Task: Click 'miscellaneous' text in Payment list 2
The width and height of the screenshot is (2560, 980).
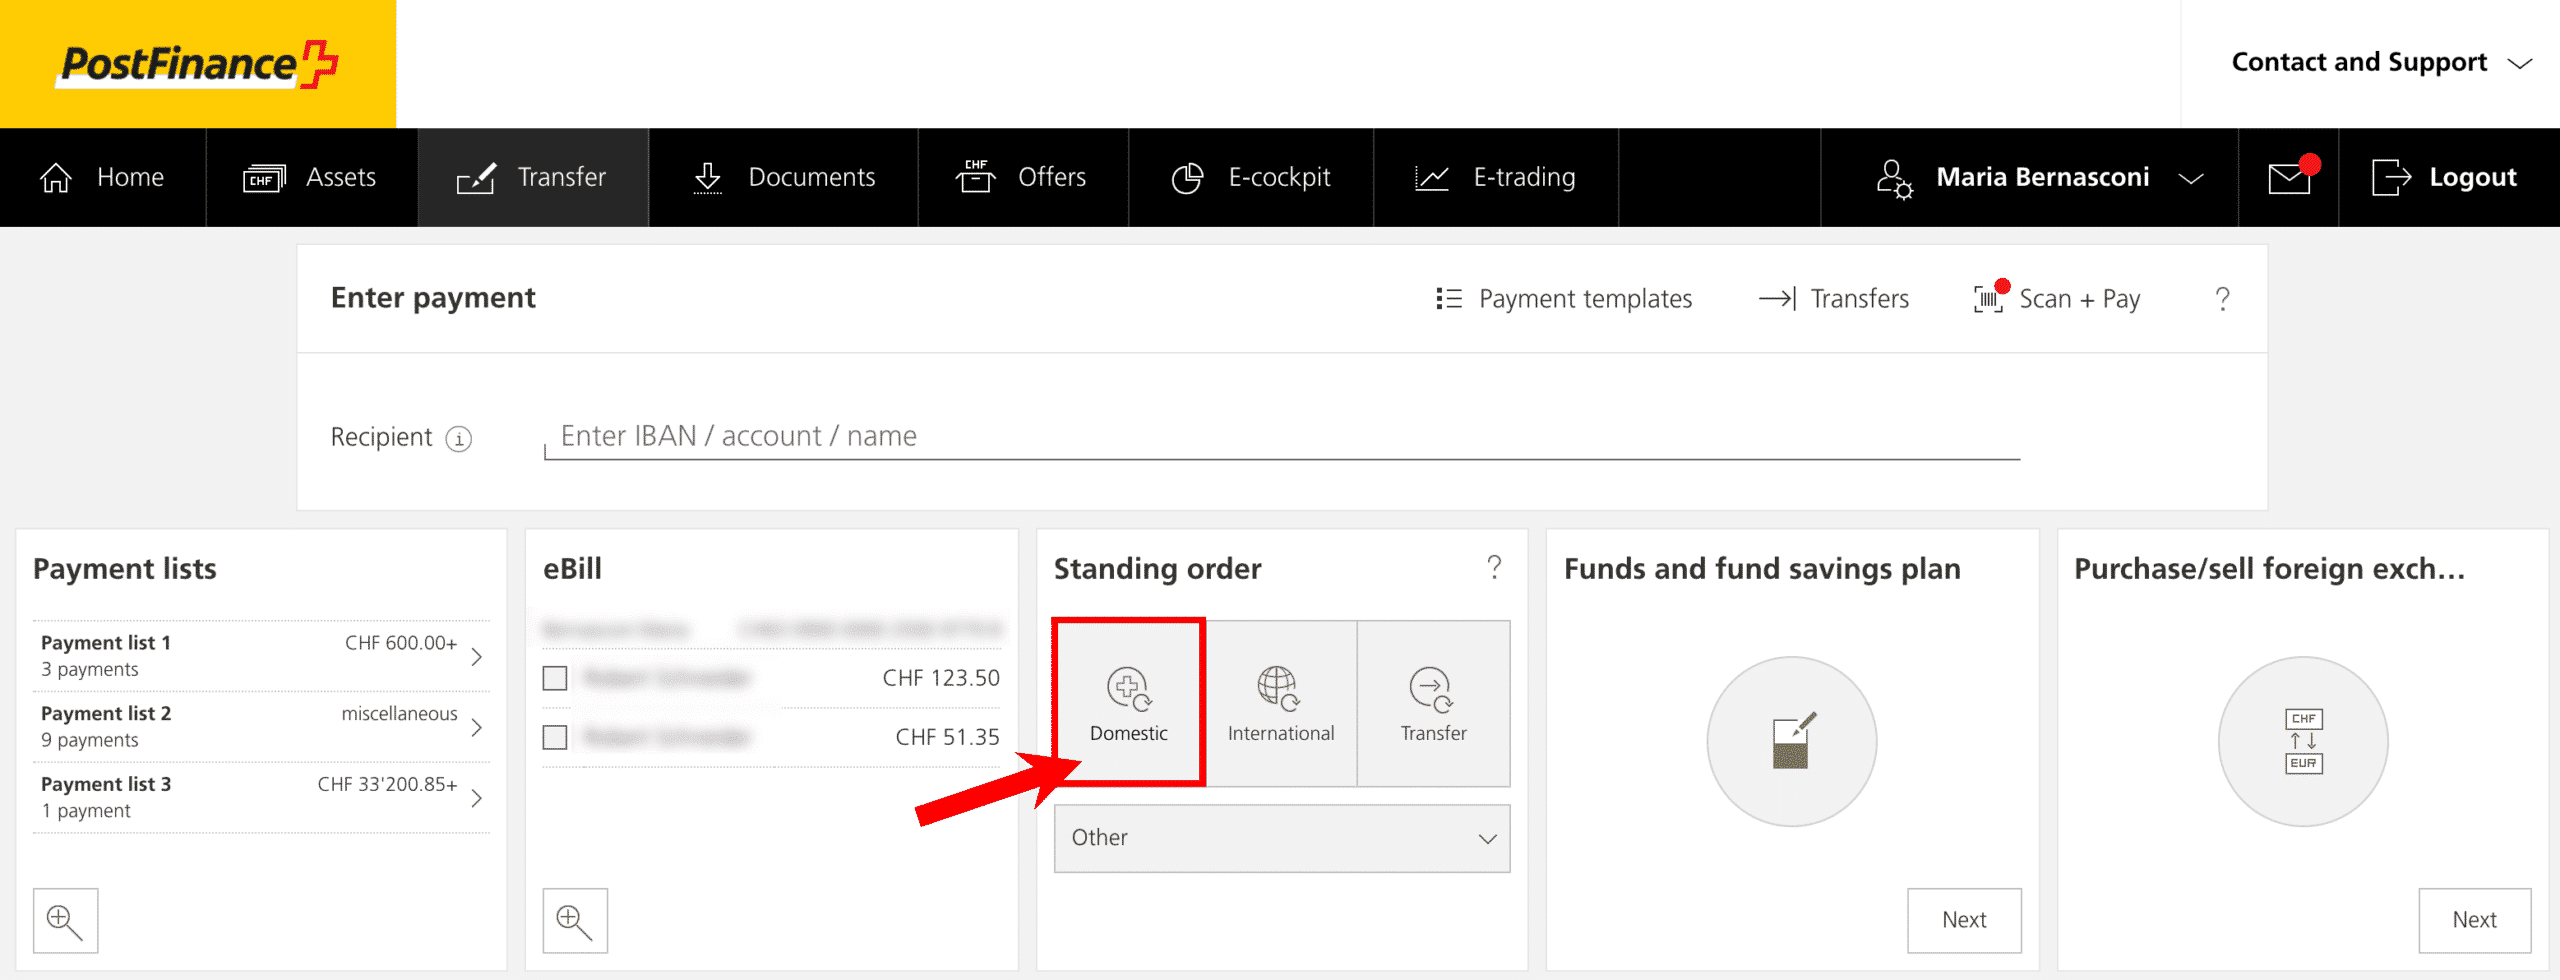Action: coord(399,713)
